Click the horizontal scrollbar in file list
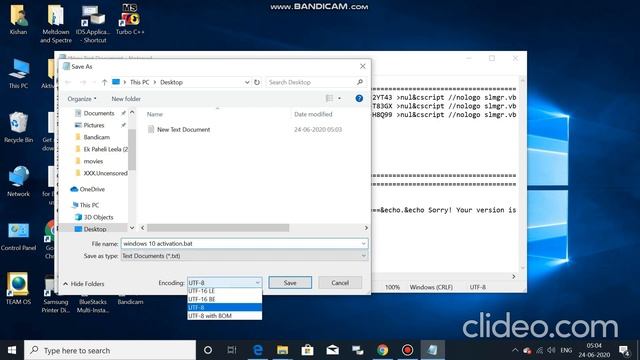 (218, 228)
